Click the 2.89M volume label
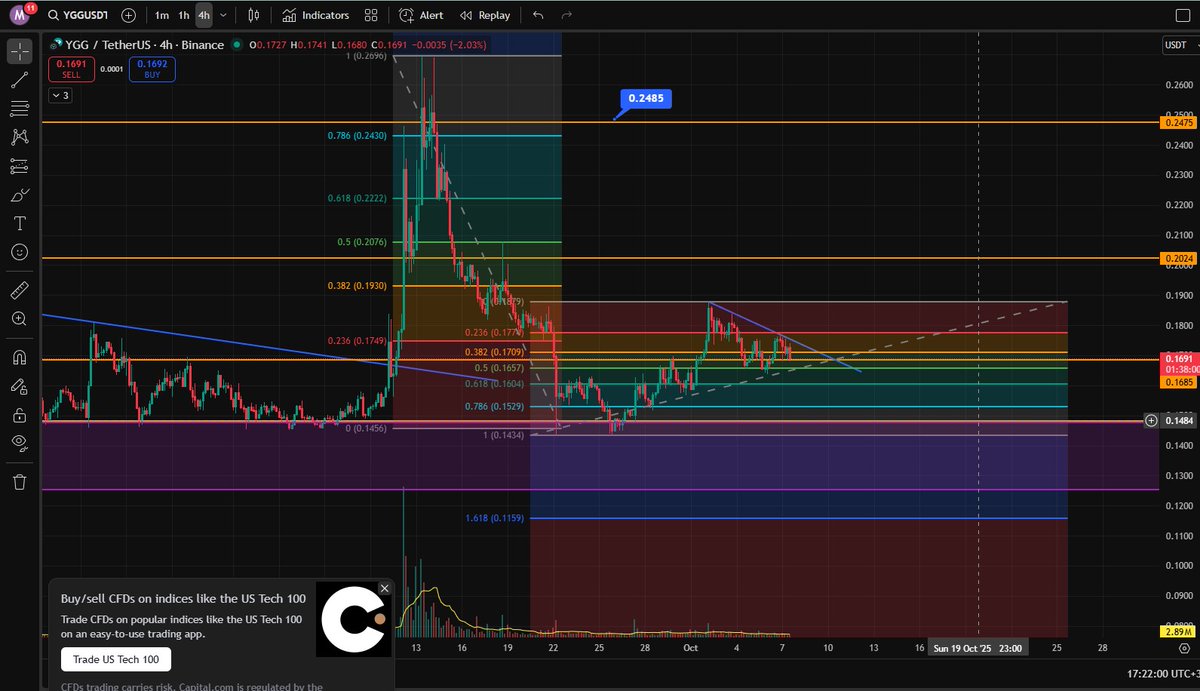Viewport: 1200px width, 691px height. coord(1177,633)
